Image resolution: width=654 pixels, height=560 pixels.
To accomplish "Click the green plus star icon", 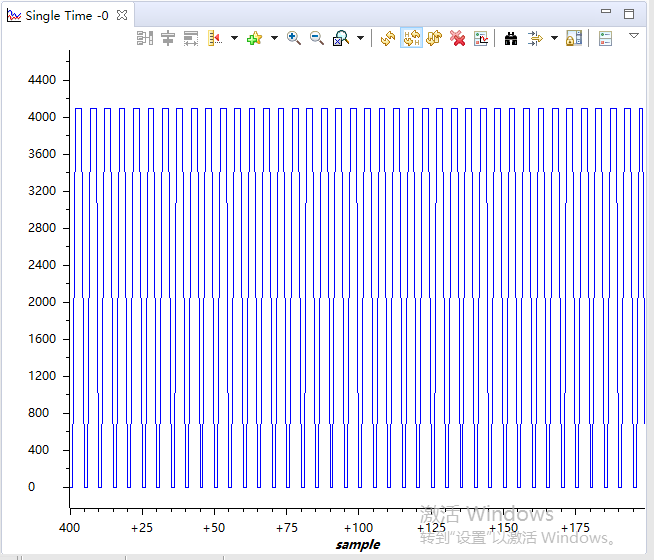I will (254, 38).
